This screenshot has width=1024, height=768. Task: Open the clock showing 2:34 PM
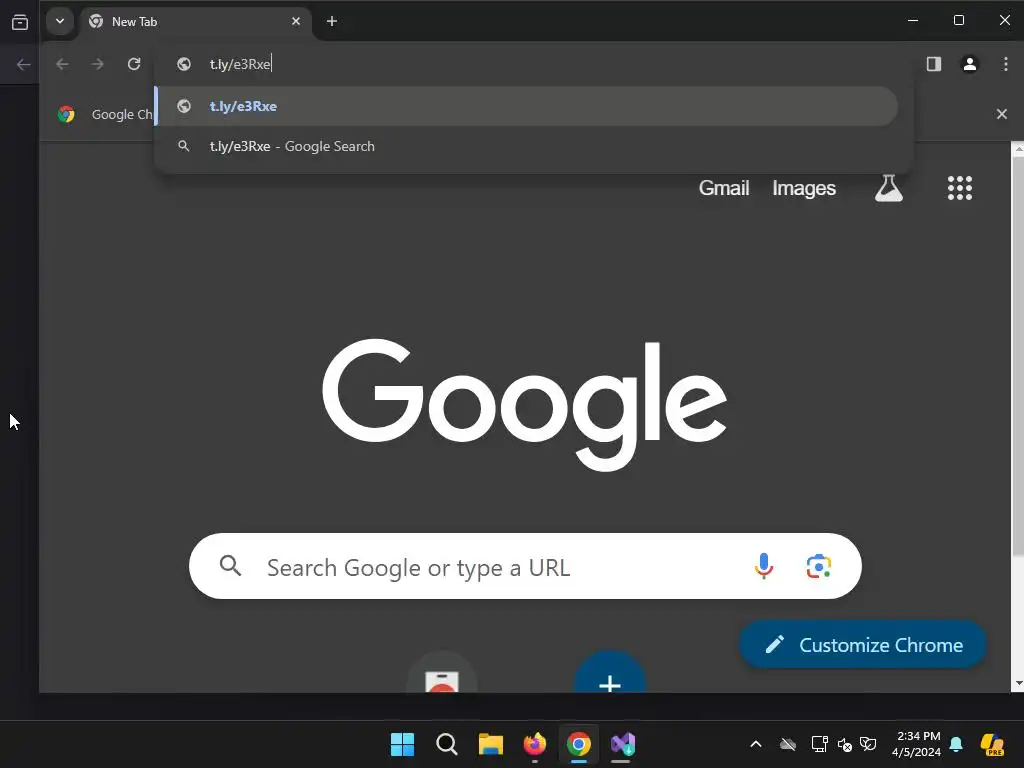[916, 744]
